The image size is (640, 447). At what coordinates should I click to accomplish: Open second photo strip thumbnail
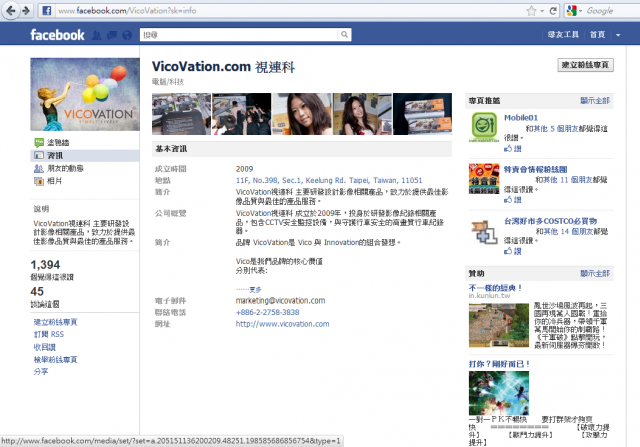242,114
